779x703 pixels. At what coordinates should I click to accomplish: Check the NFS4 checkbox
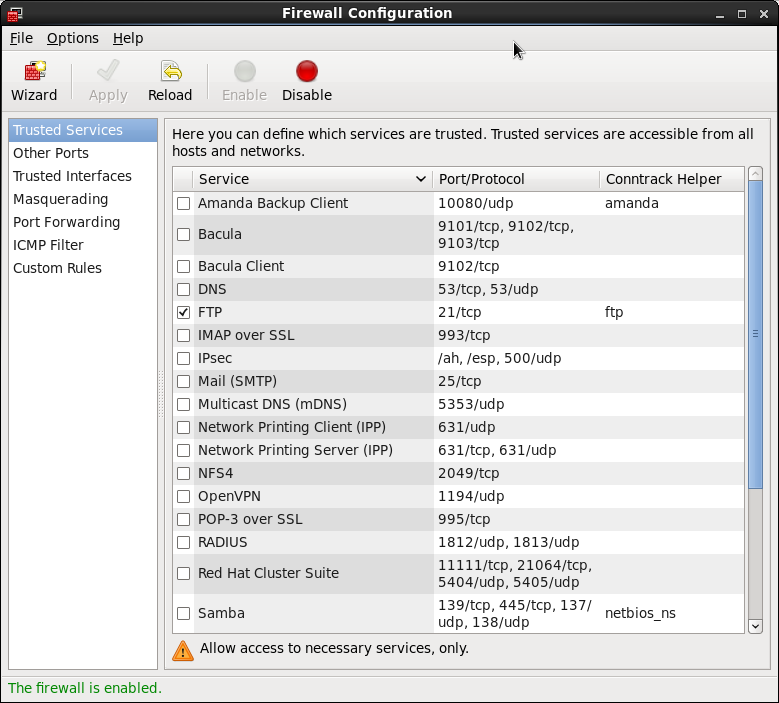[184, 473]
